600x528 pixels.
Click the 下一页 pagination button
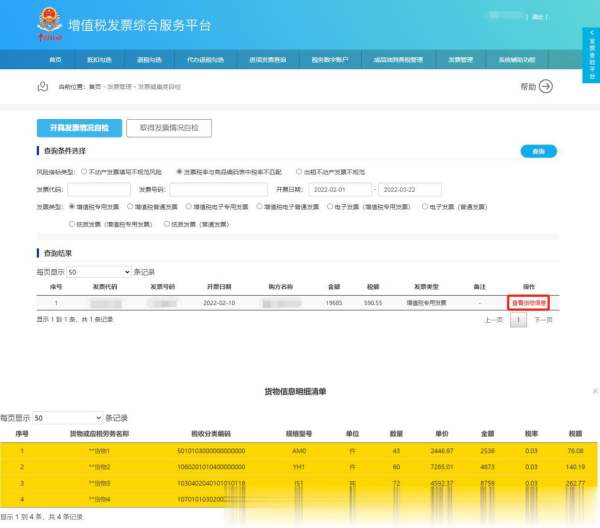[x=542, y=320]
